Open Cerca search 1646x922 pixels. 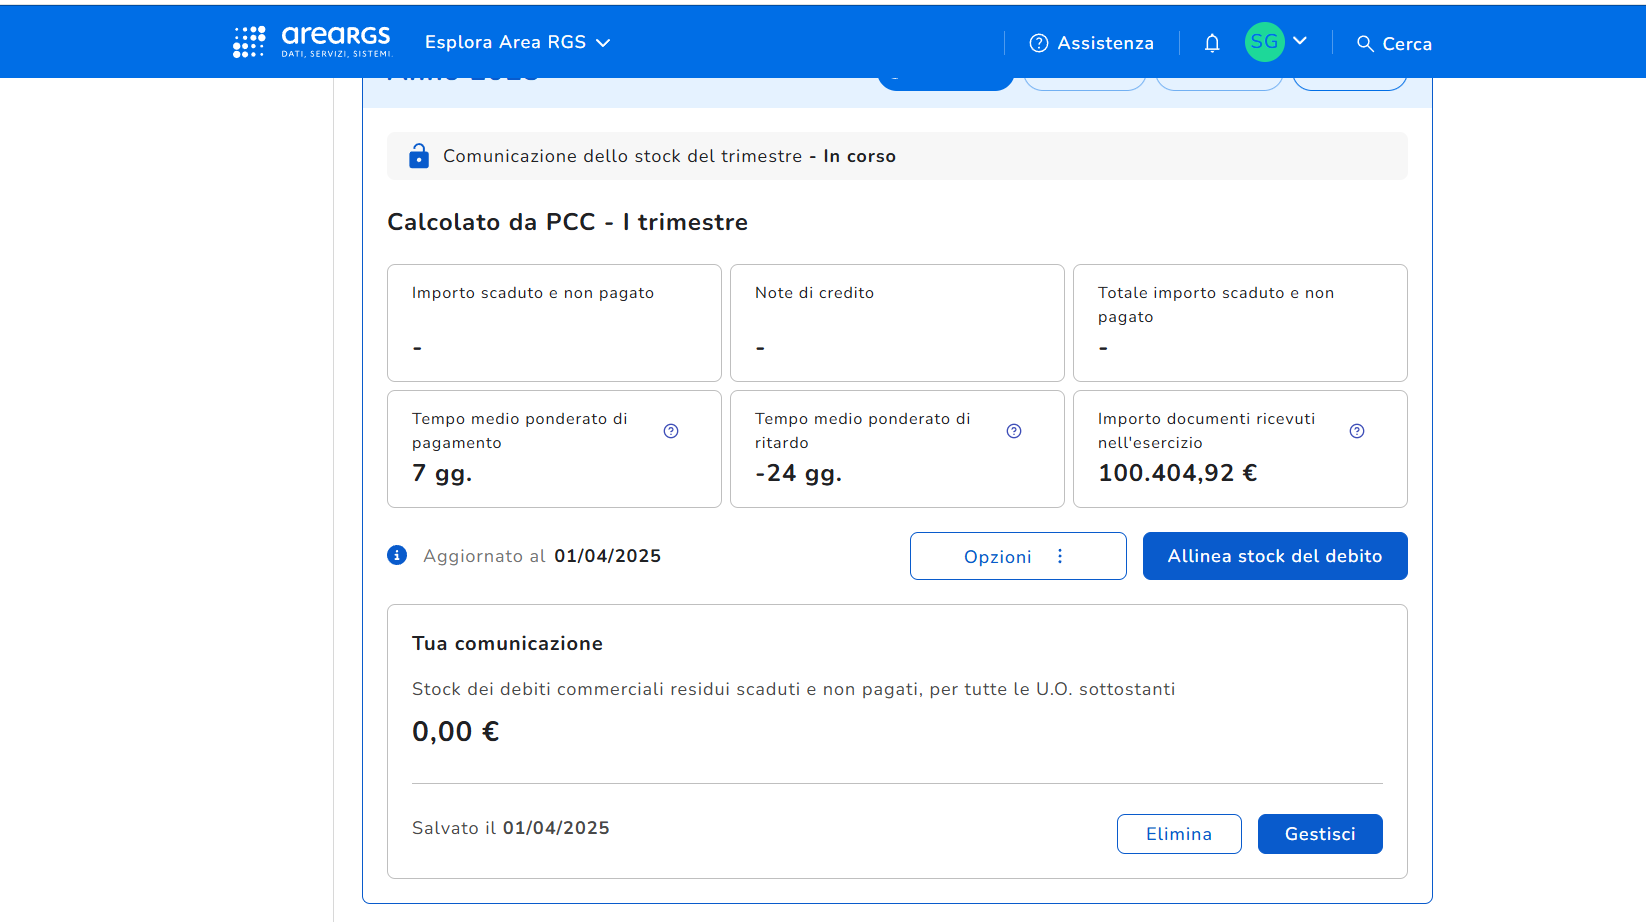[x=1394, y=44]
